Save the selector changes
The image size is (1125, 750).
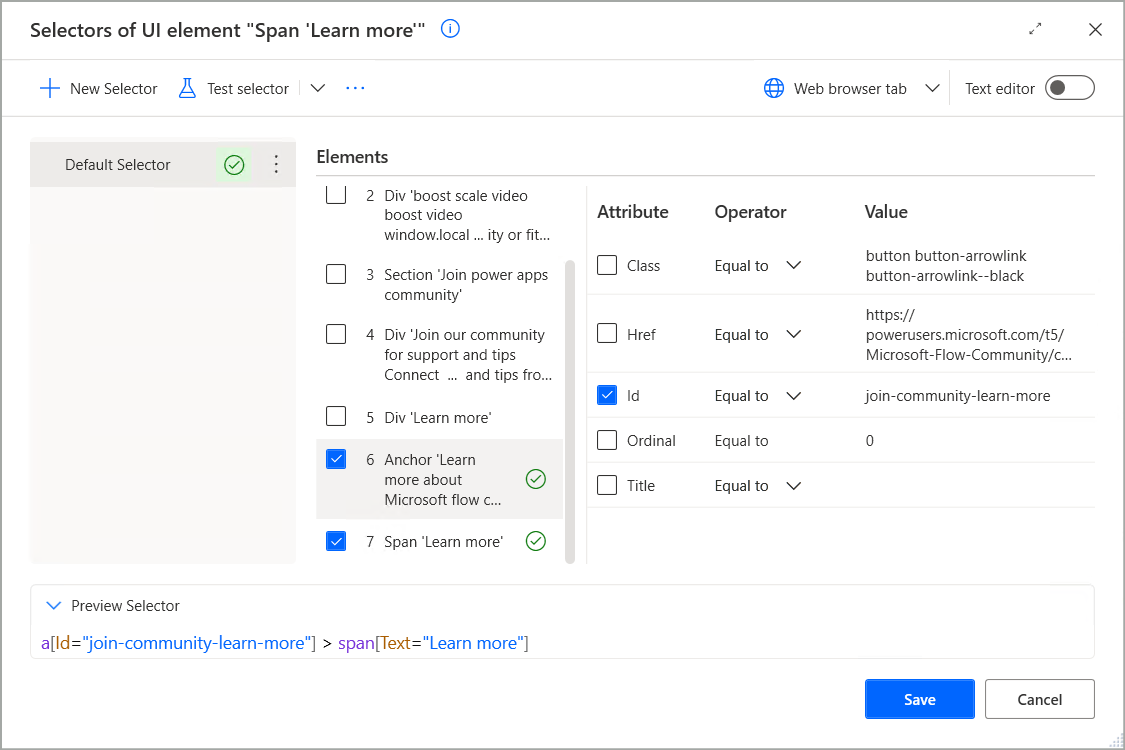[919, 698]
